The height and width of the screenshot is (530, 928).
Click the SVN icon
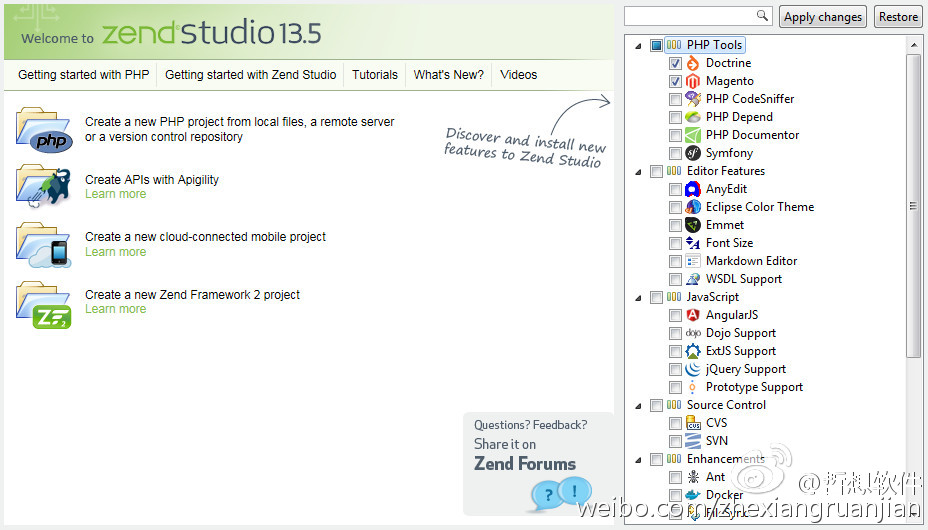tap(692, 441)
